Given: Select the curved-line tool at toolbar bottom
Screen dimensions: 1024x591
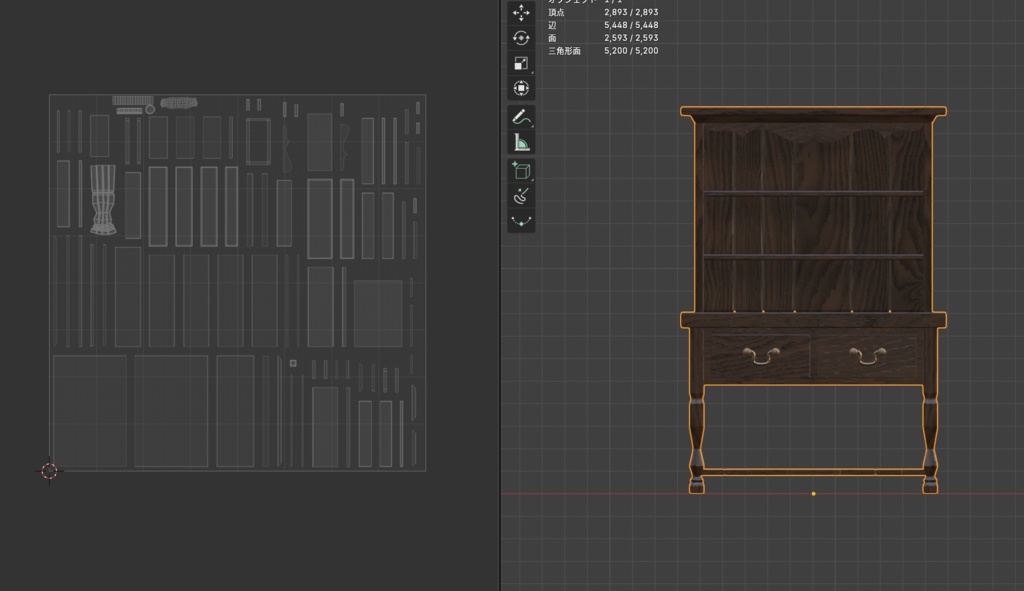Looking at the screenshot, I should click(521, 221).
